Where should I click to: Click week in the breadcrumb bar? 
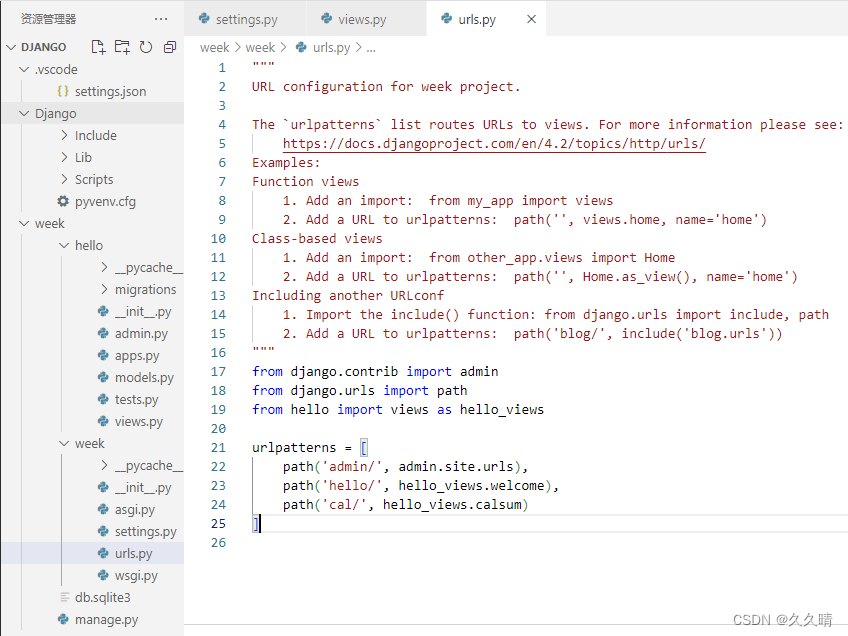tap(214, 46)
